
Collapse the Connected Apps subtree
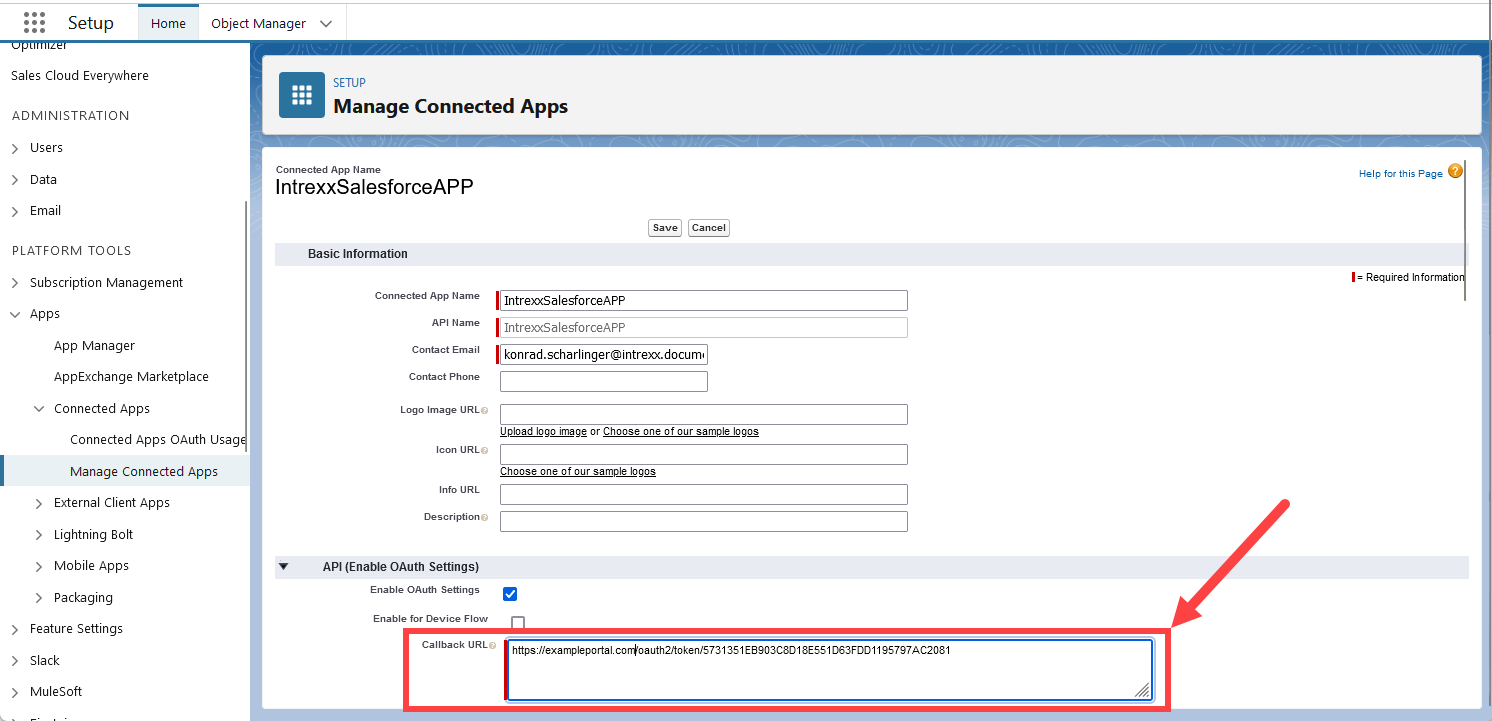point(39,409)
